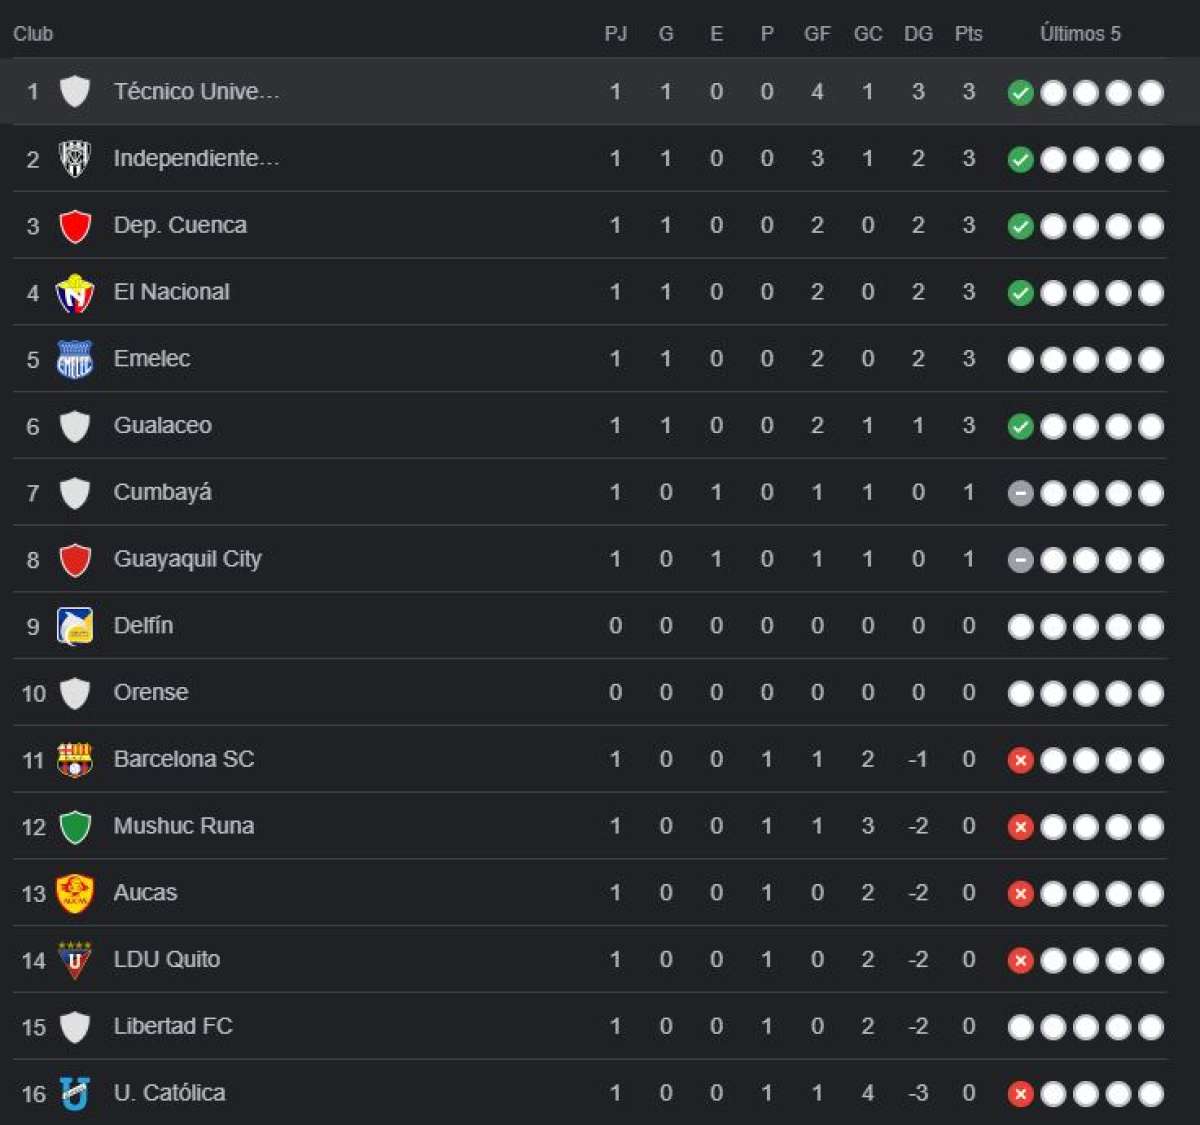Select the Emelec blue crest logo
The image size is (1200, 1125).
click(75, 359)
